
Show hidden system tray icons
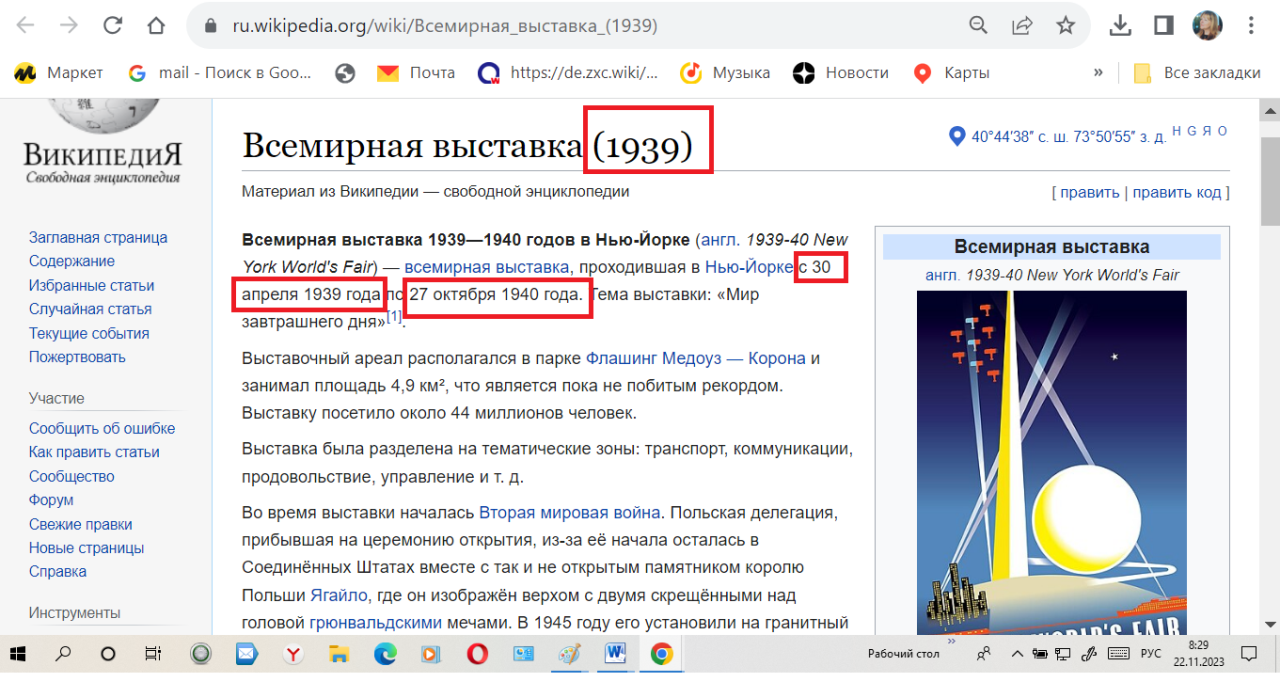(1018, 654)
